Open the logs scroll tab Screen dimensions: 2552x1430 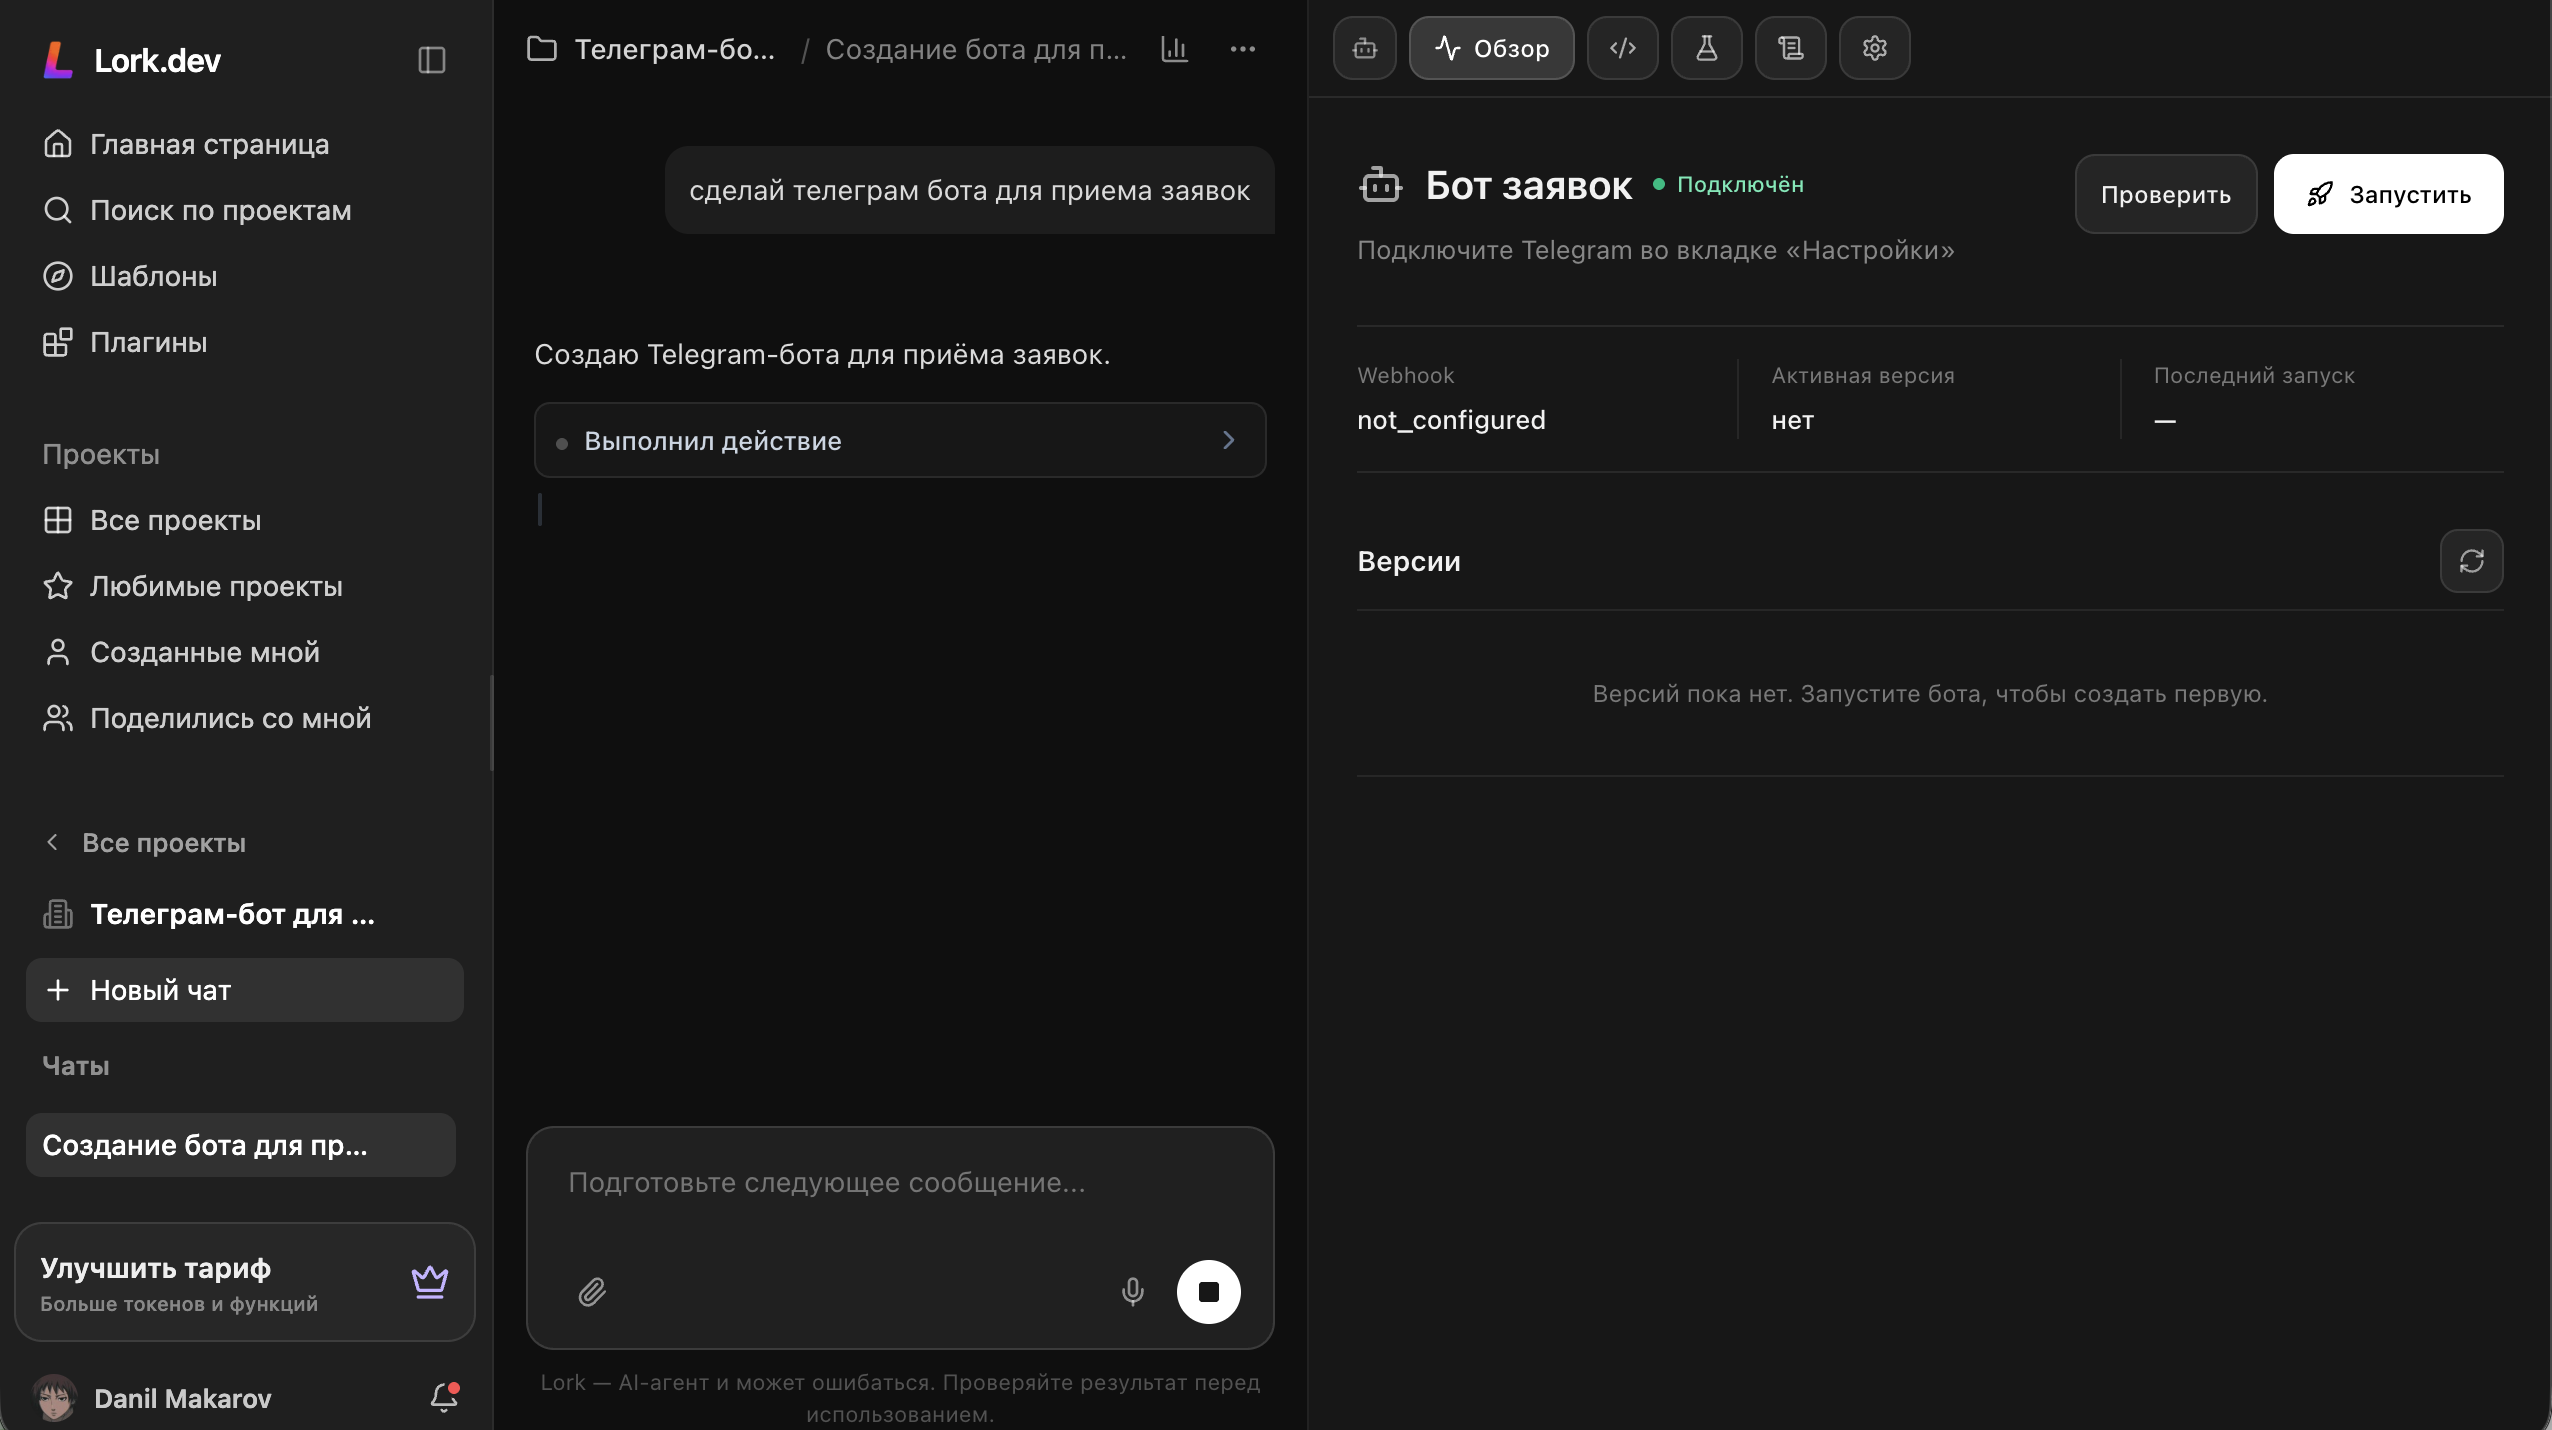pyautogui.click(x=1791, y=48)
